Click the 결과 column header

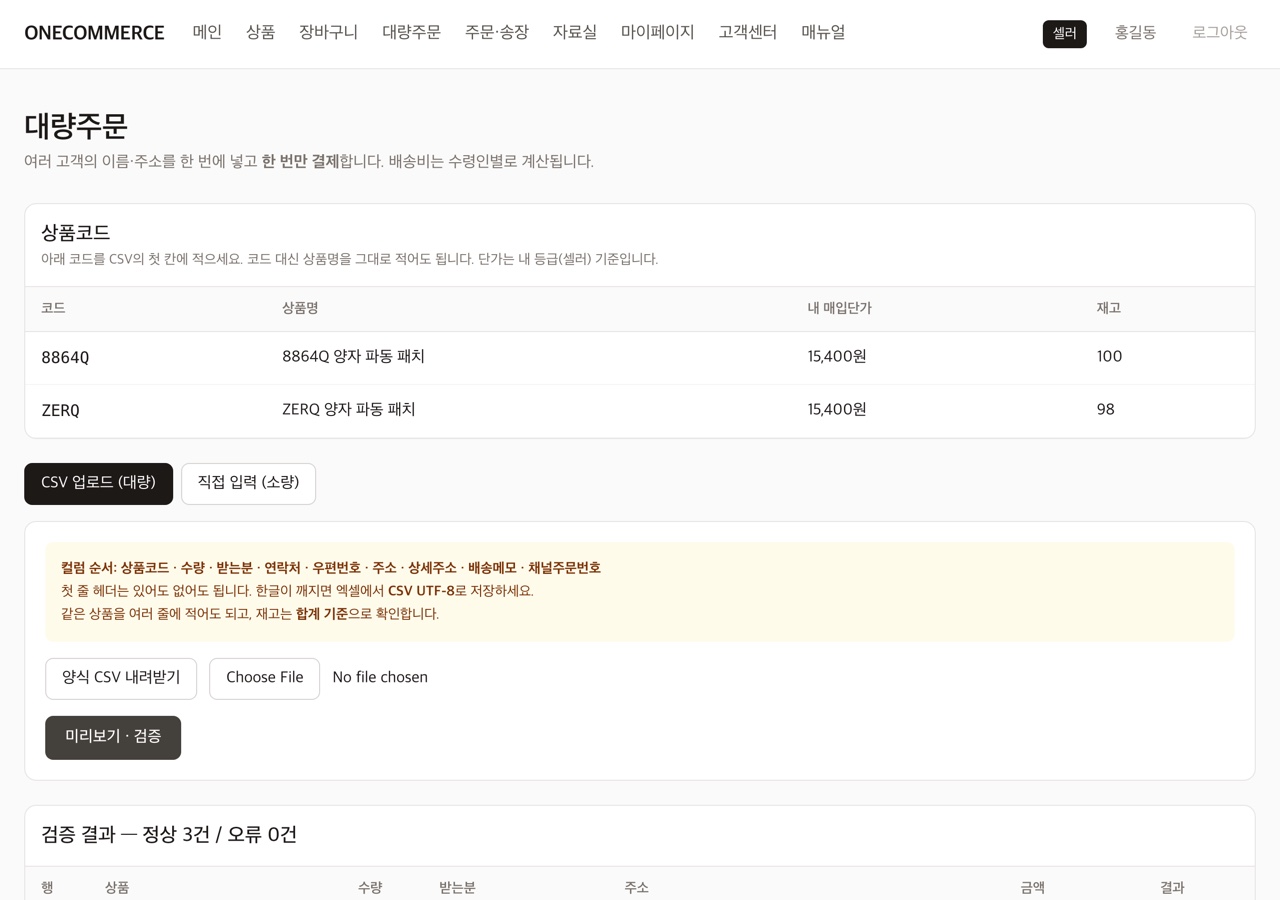pos(1172,888)
